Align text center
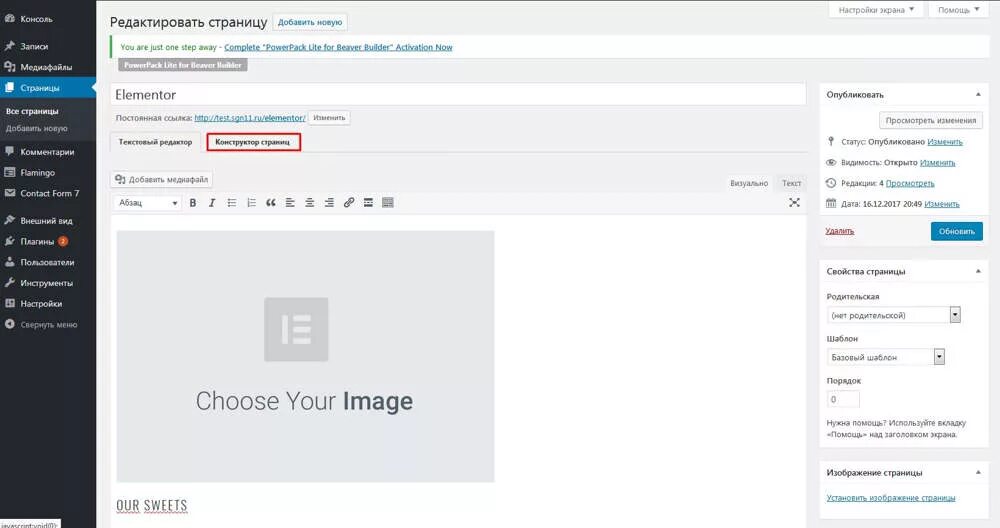Image resolution: width=1000 pixels, height=528 pixels. coord(309,203)
